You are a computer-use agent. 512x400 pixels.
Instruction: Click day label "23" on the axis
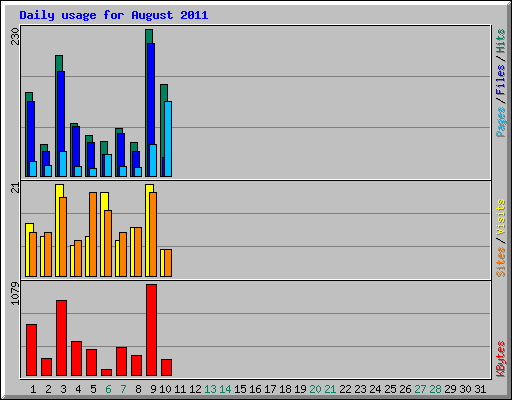(x=360, y=389)
